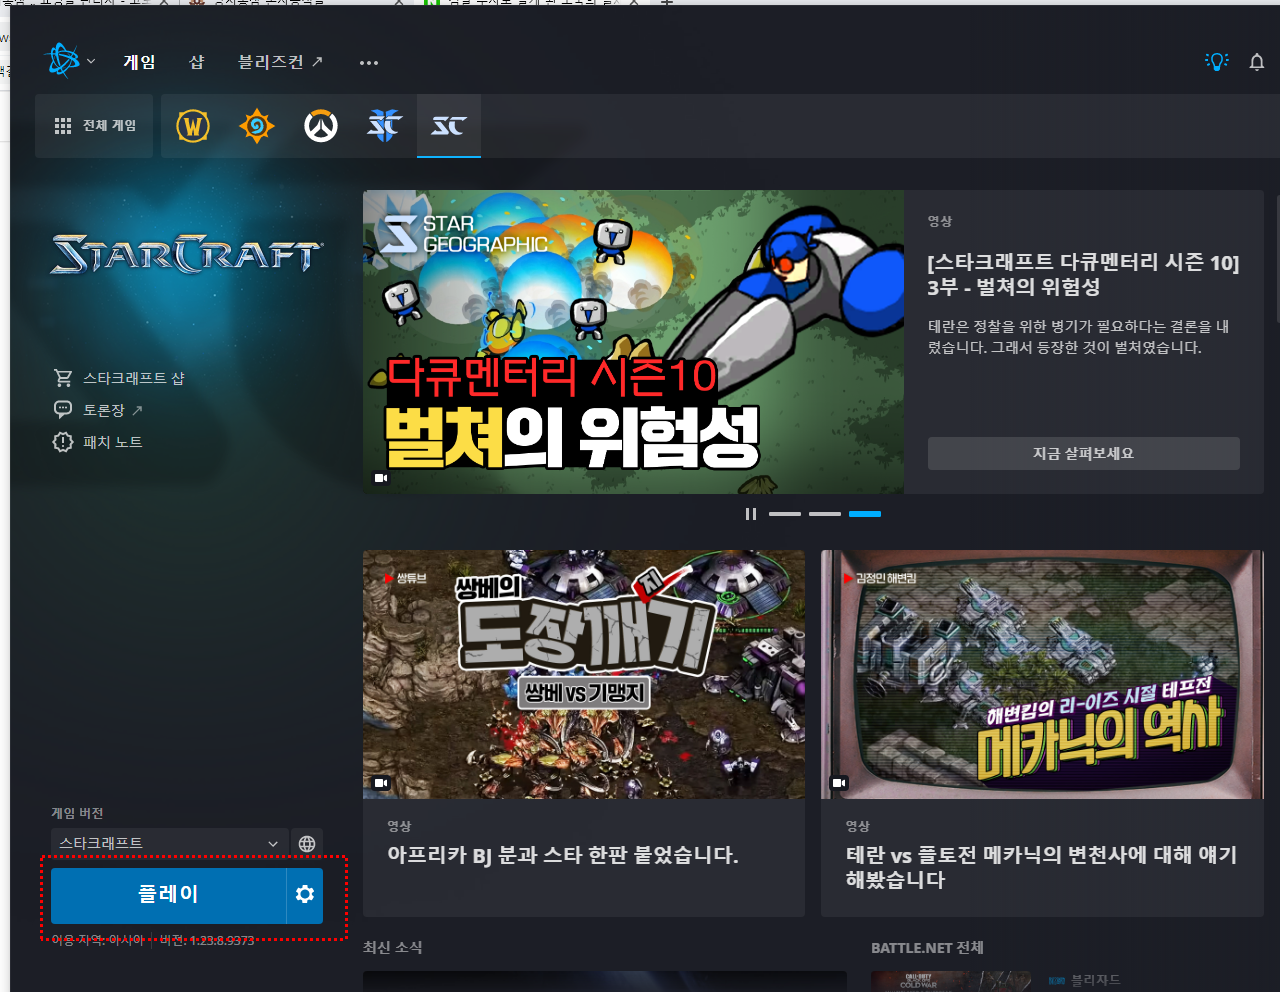Viewport: 1280px width, 992px height.
Task: Open the 스타크래프트 샵 link
Action: pyautogui.click(x=119, y=378)
